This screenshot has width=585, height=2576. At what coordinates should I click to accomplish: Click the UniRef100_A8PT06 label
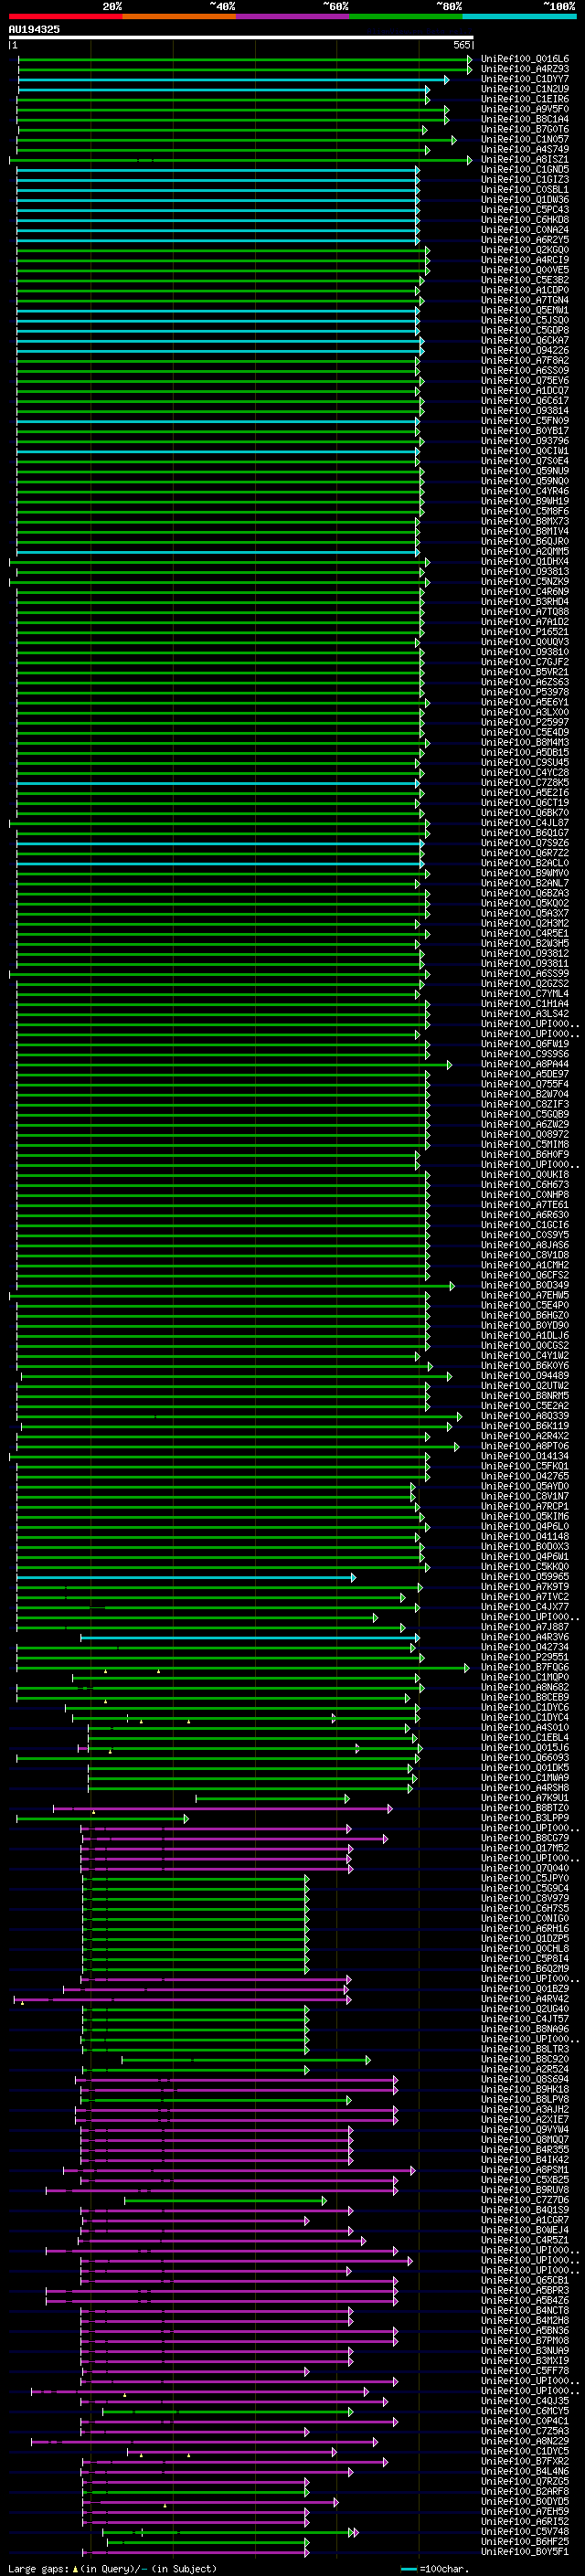525,1446
